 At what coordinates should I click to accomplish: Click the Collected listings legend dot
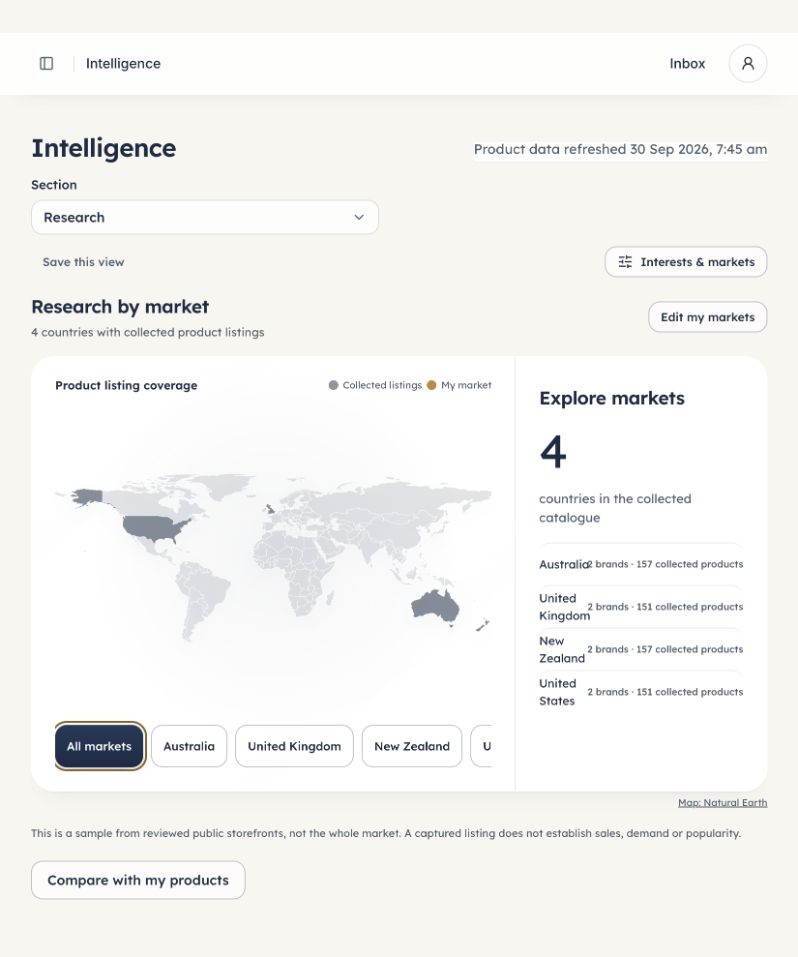333,385
